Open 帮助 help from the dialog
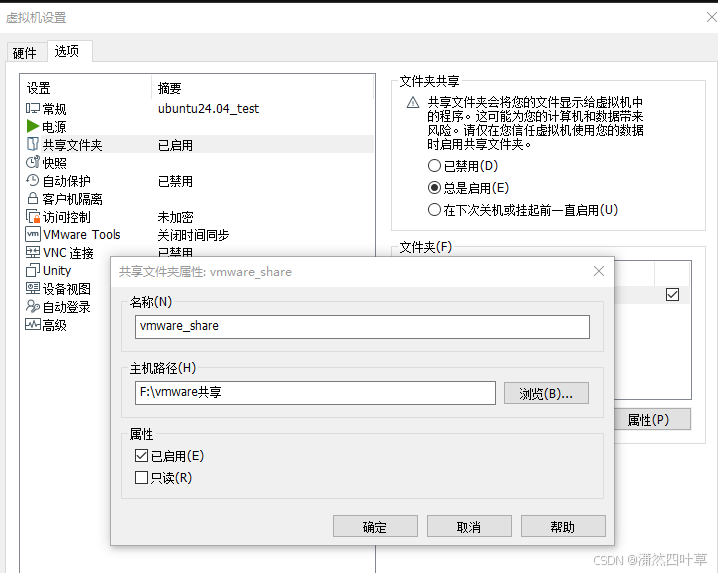The width and height of the screenshot is (718, 573). (x=563, y=526)
